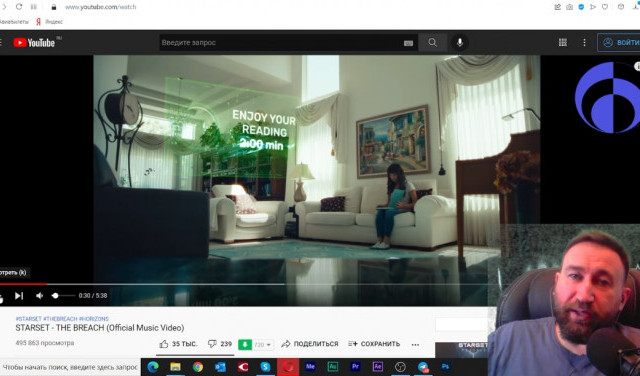640x376 pixels.
Task: Click the #STARSET hashtag link
Action: pos(29,319)
